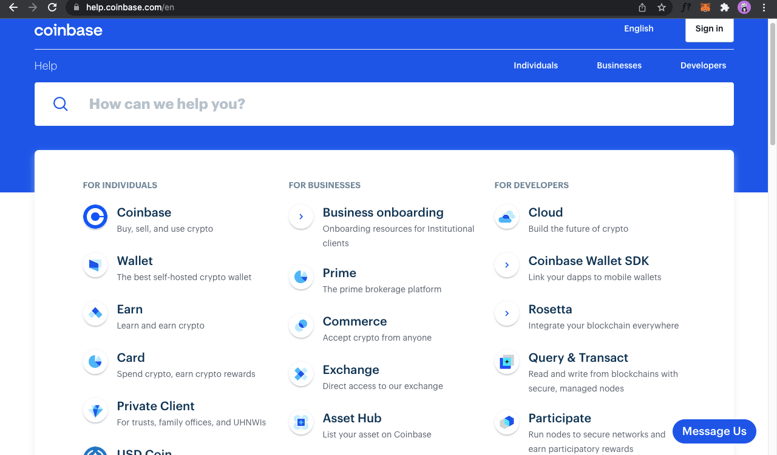Image resolution: width=777 pixels, height=455 pixels.
Task: Switch to the Developers tab
Action: [703, 65]
